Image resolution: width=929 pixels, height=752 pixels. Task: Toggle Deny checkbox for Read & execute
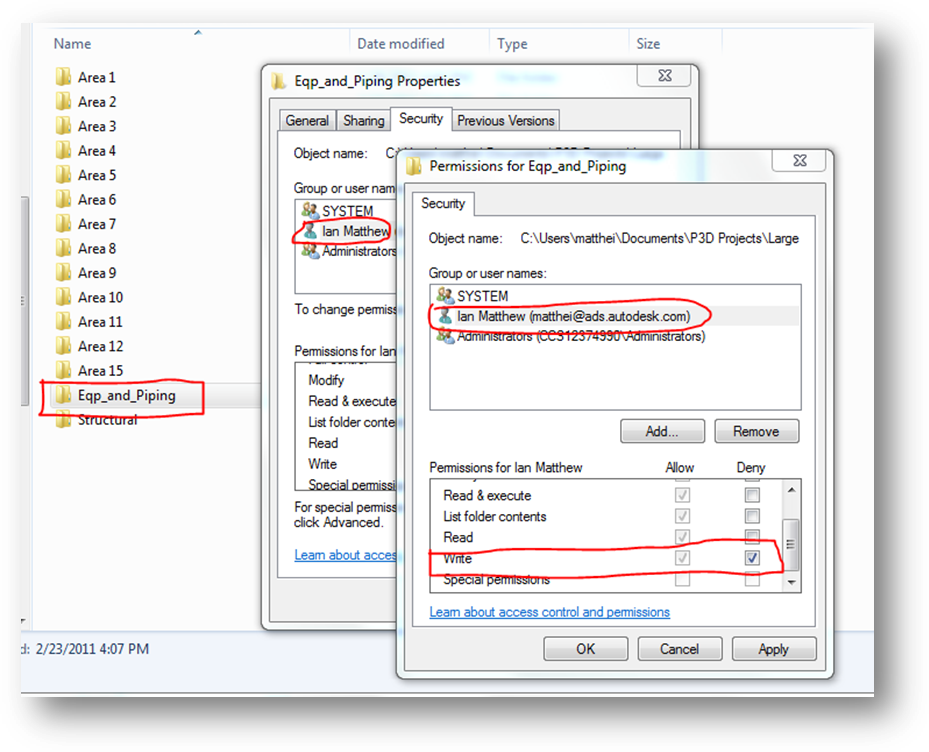(x=752, y=495)
